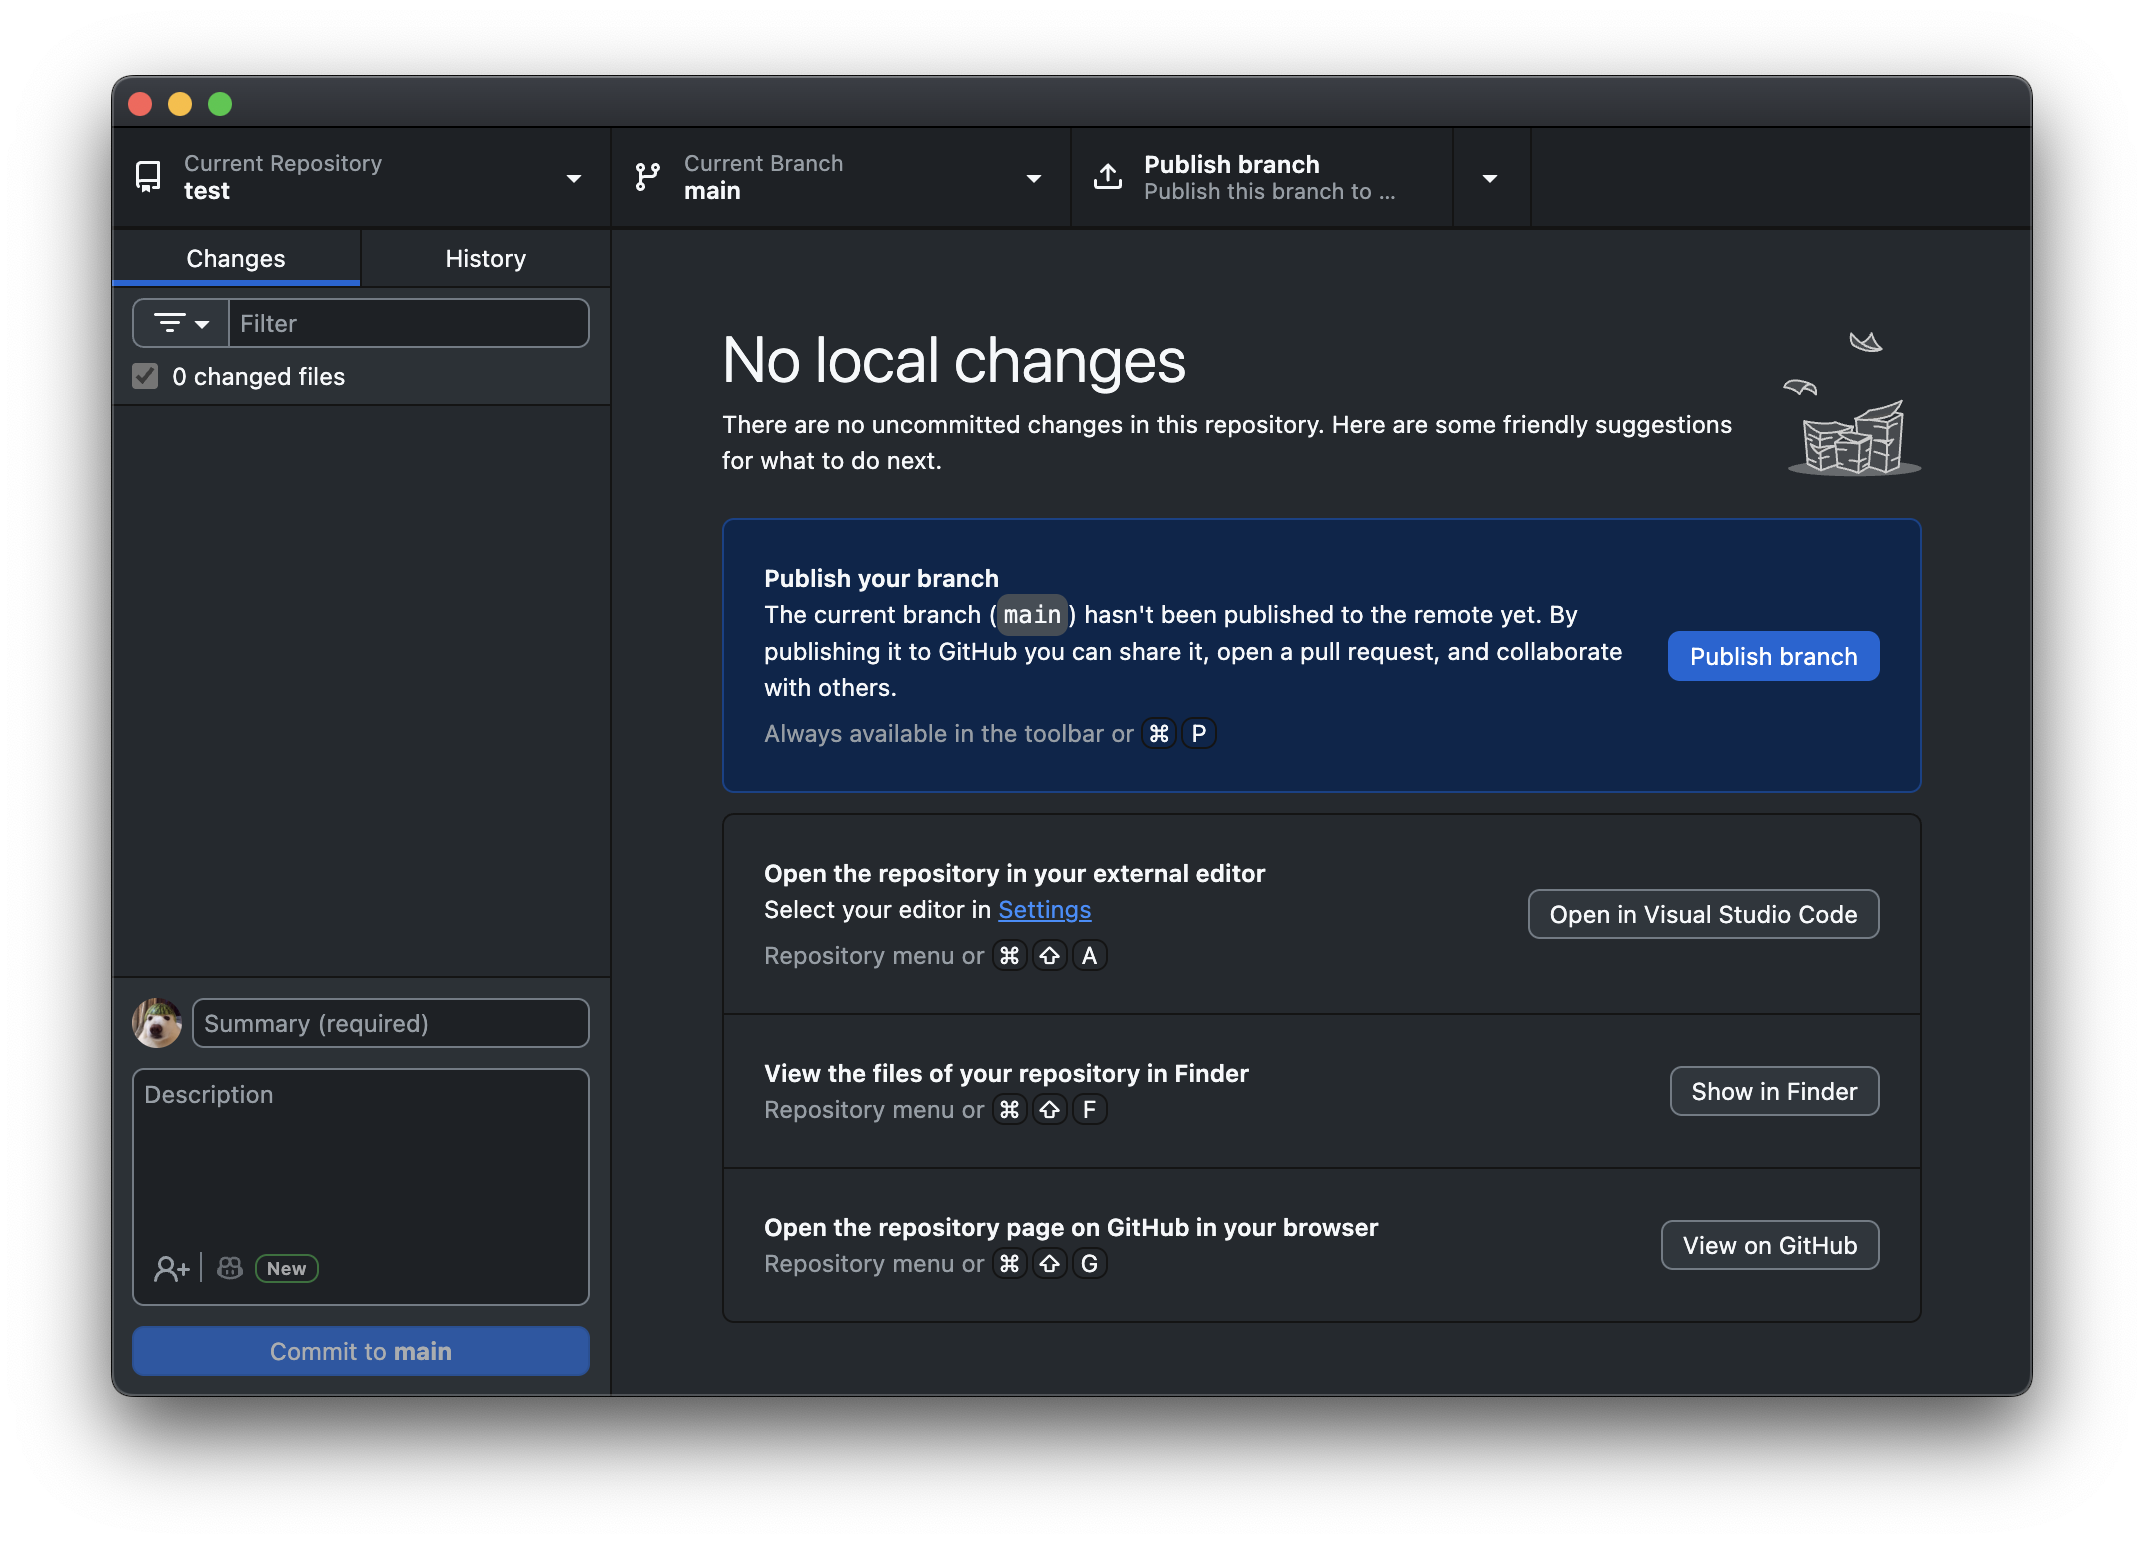2144x1544 pixels.
Task: Click the publish upload arrow icon
Action: [1107, 177]
